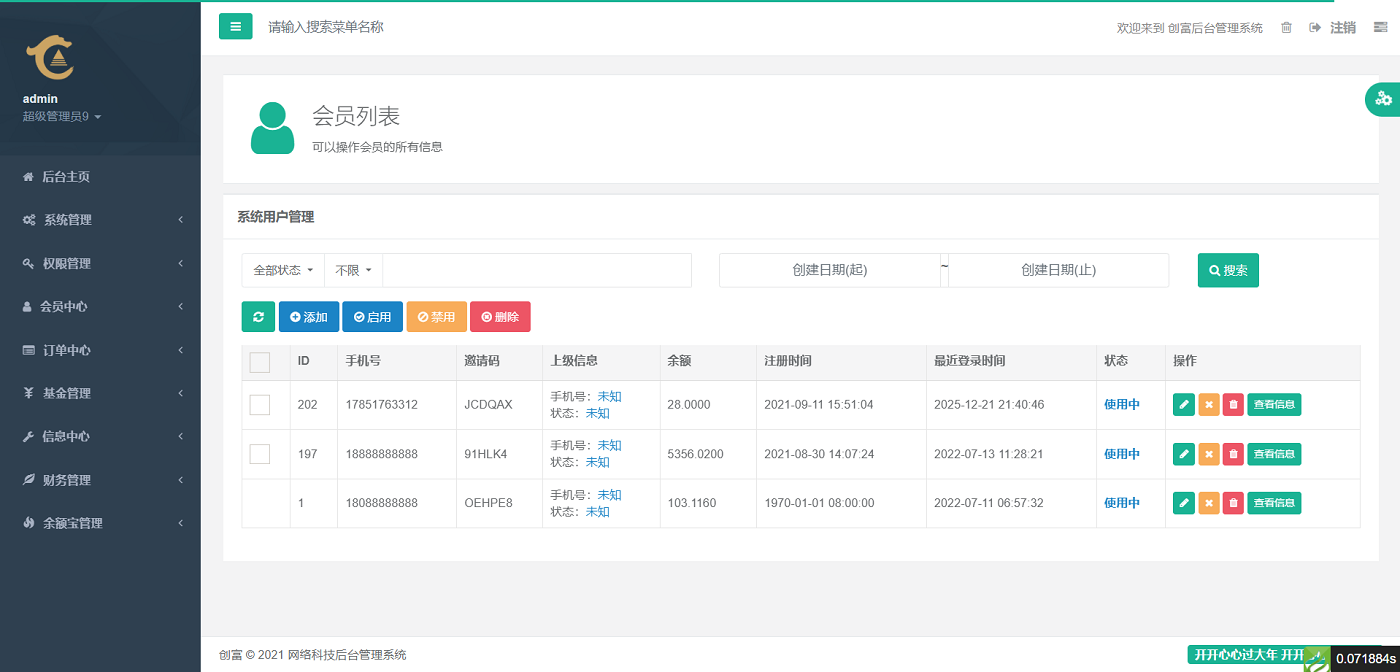Click the list icon at the far top right
The image size is (1400, 672).
click(x=1379, y=27)
